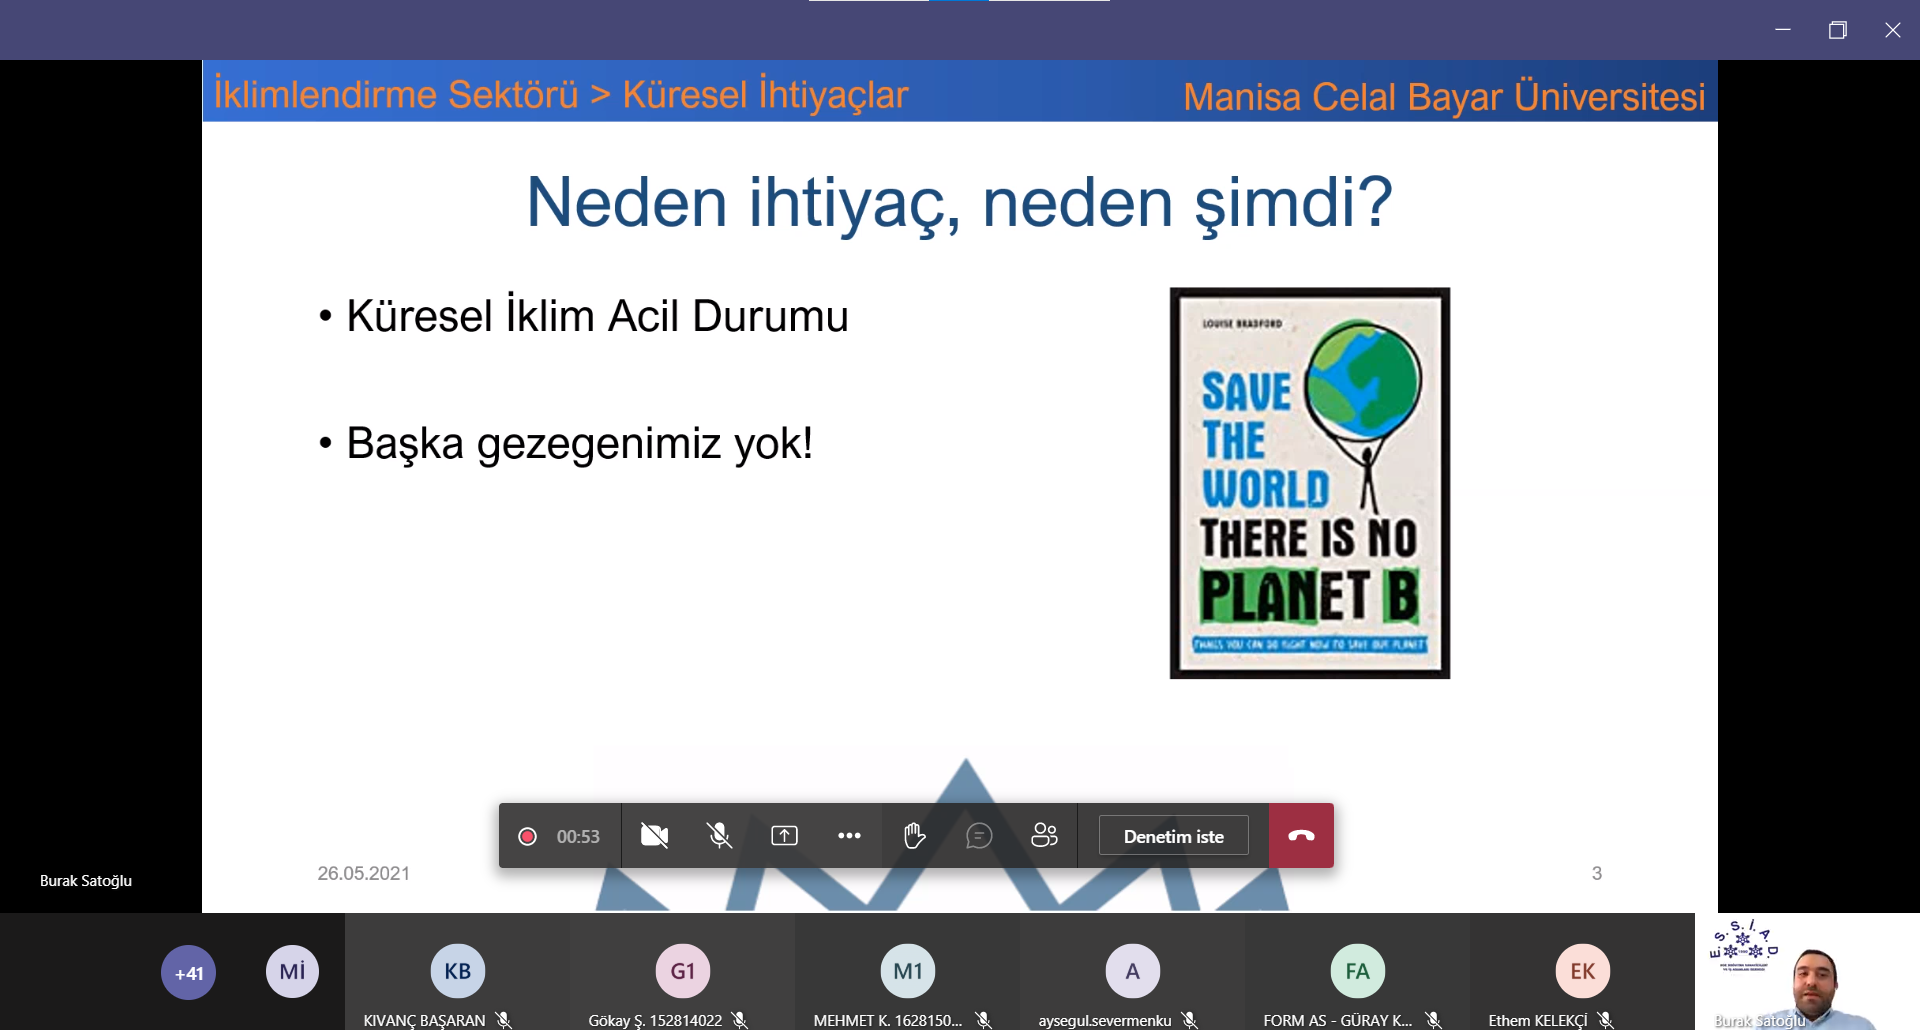Hang up with the red leave button
1920x1030 pixels.
point(1301,836)
